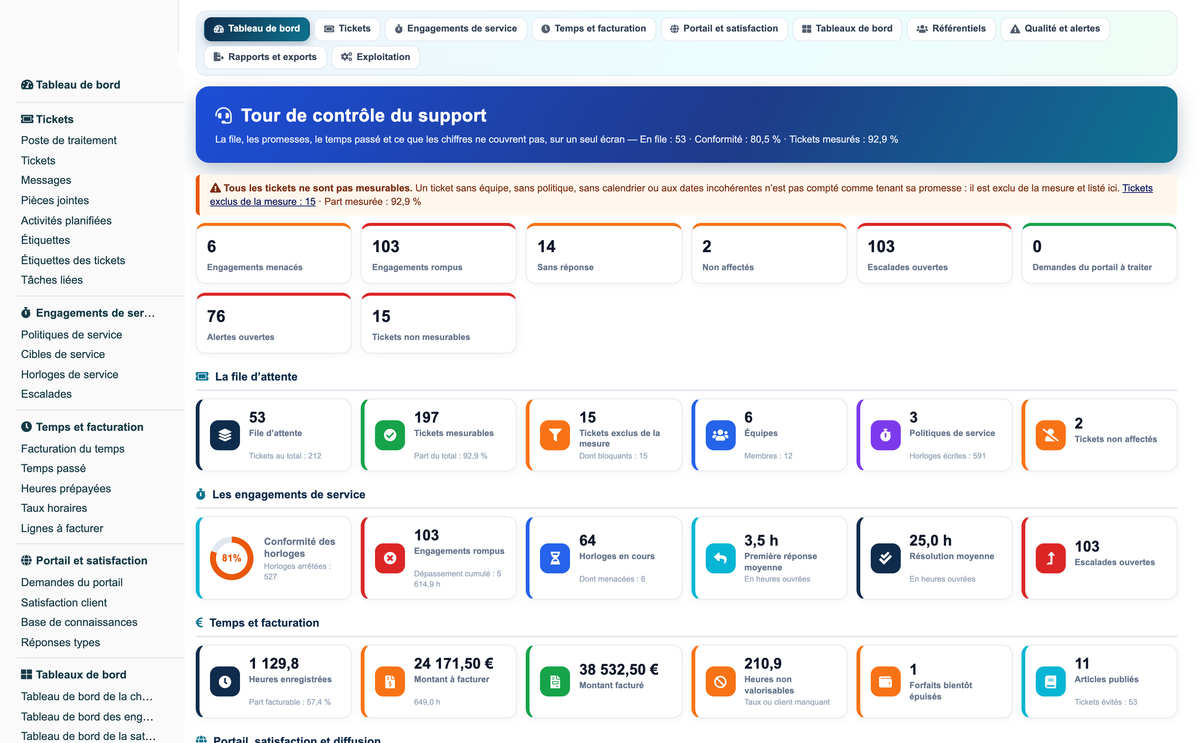Click the orange ban icon on Heures non valorisables

720,681
